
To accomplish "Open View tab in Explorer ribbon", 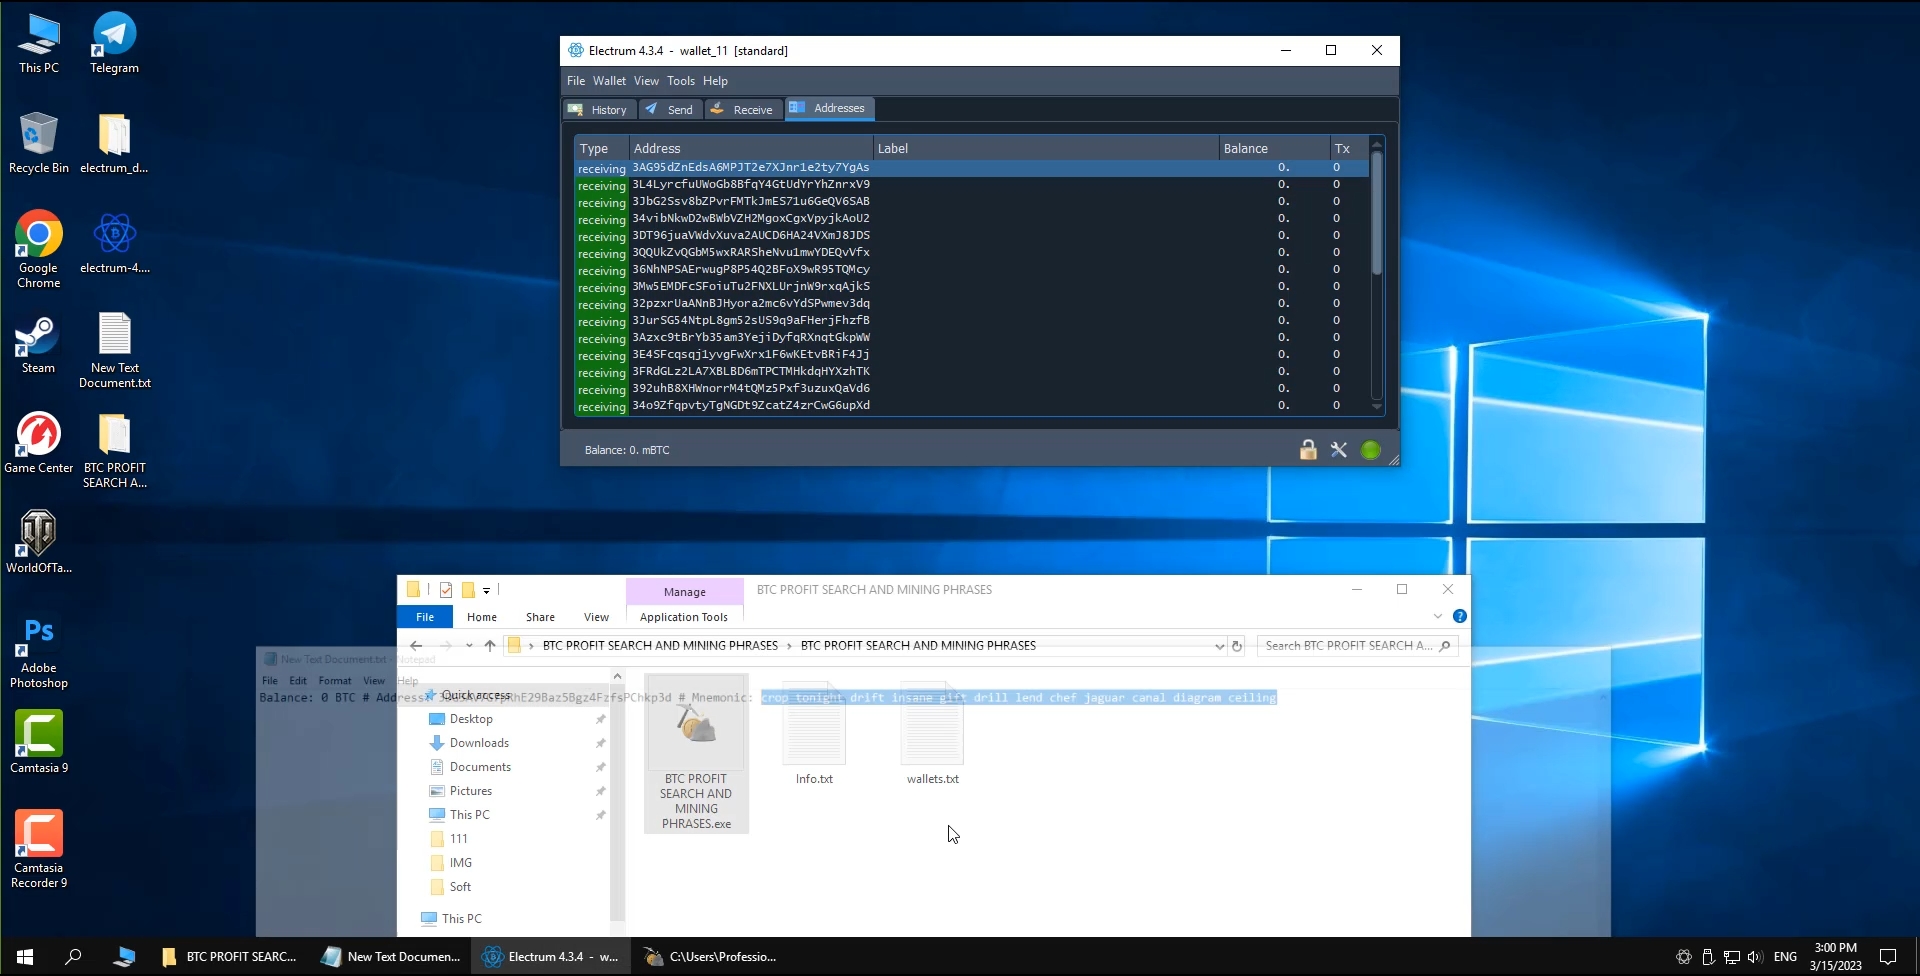I will click(596, 617).
